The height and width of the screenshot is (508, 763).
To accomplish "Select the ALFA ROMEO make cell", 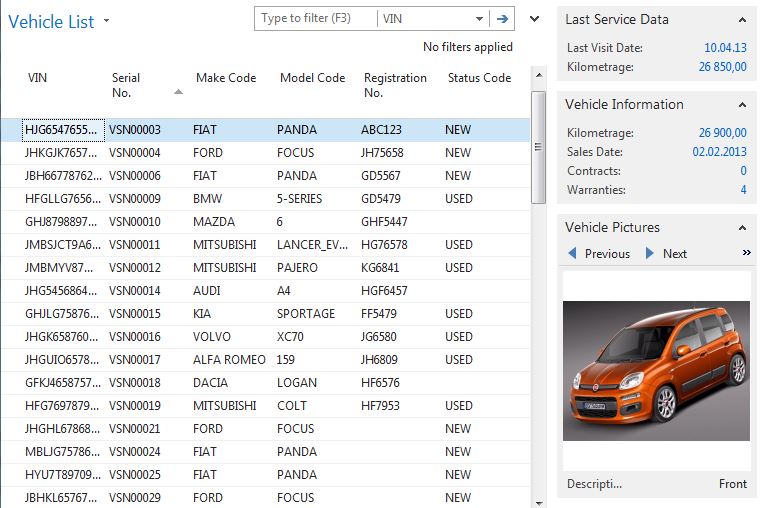I will click(229, 360).
